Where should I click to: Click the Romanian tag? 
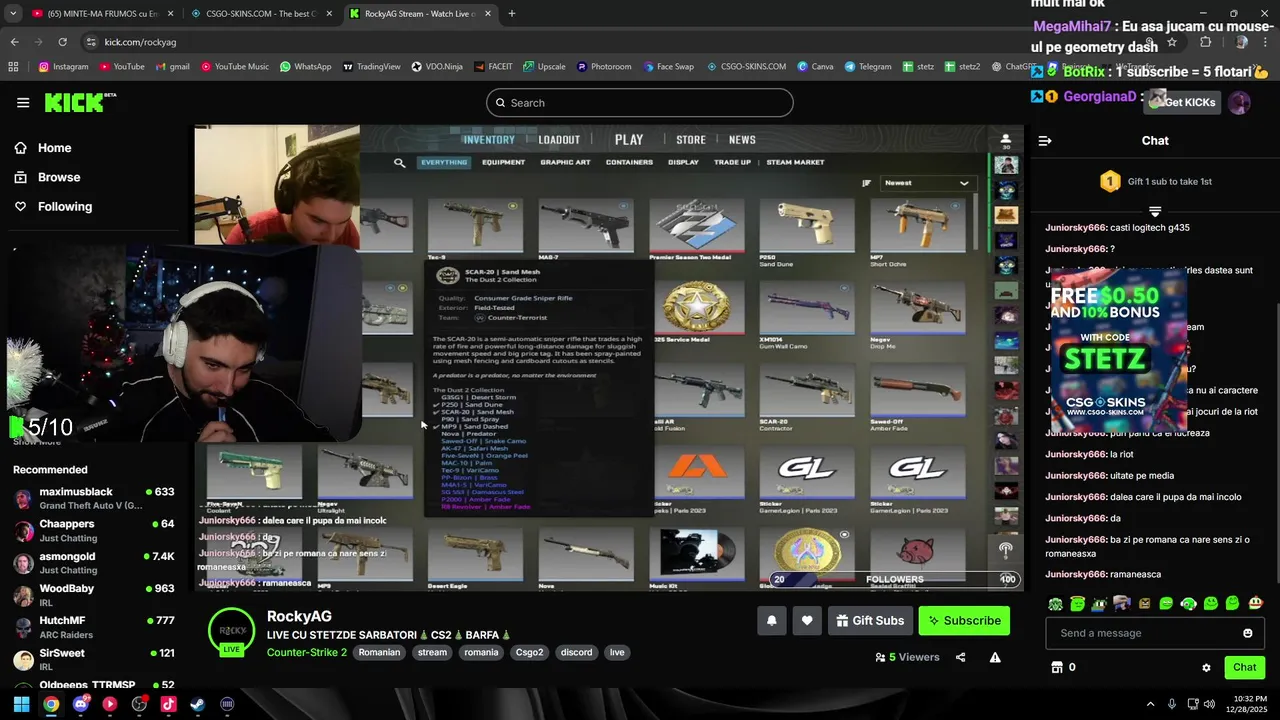point(379,652)
